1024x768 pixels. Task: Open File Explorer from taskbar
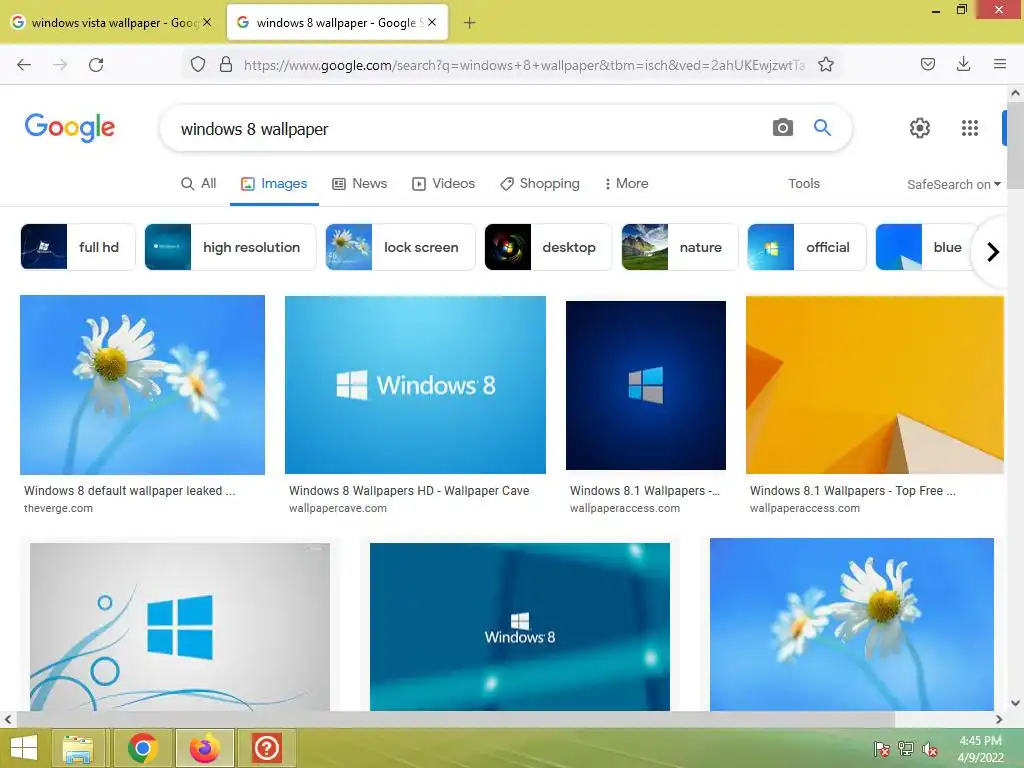(x=78, y=748)
